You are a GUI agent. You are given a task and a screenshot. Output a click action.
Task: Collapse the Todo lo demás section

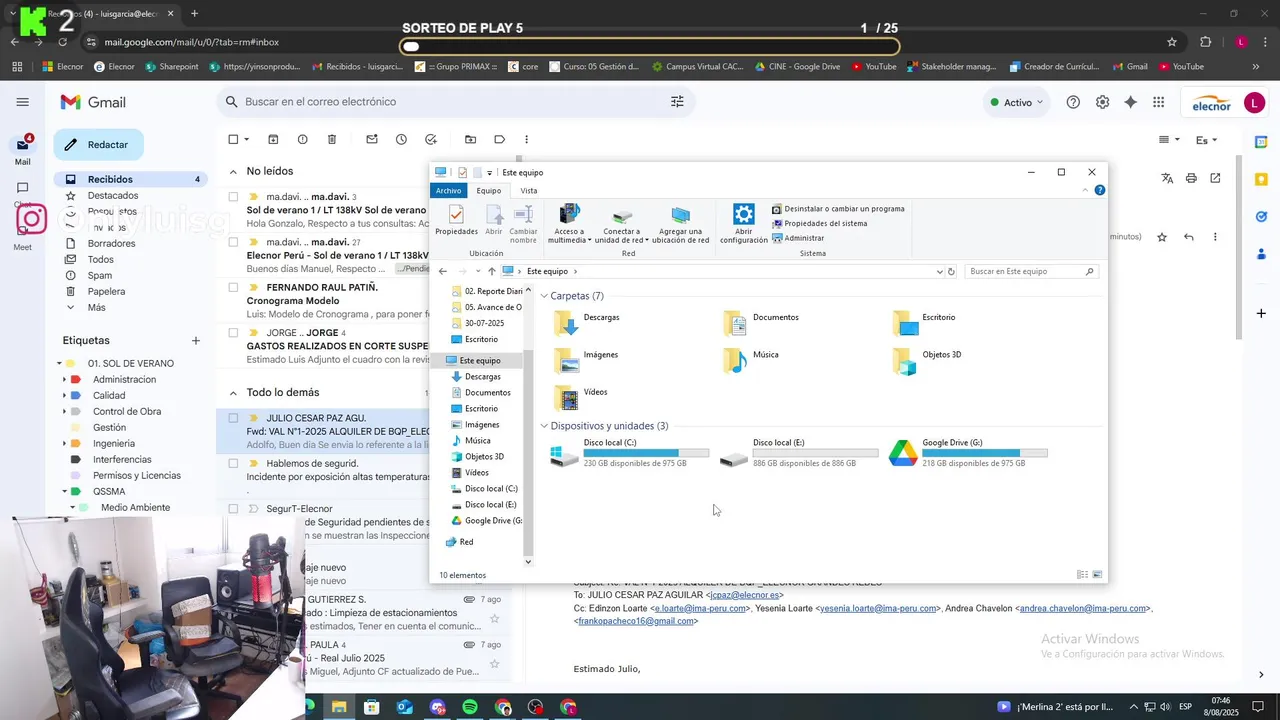[x=233, y=393]
